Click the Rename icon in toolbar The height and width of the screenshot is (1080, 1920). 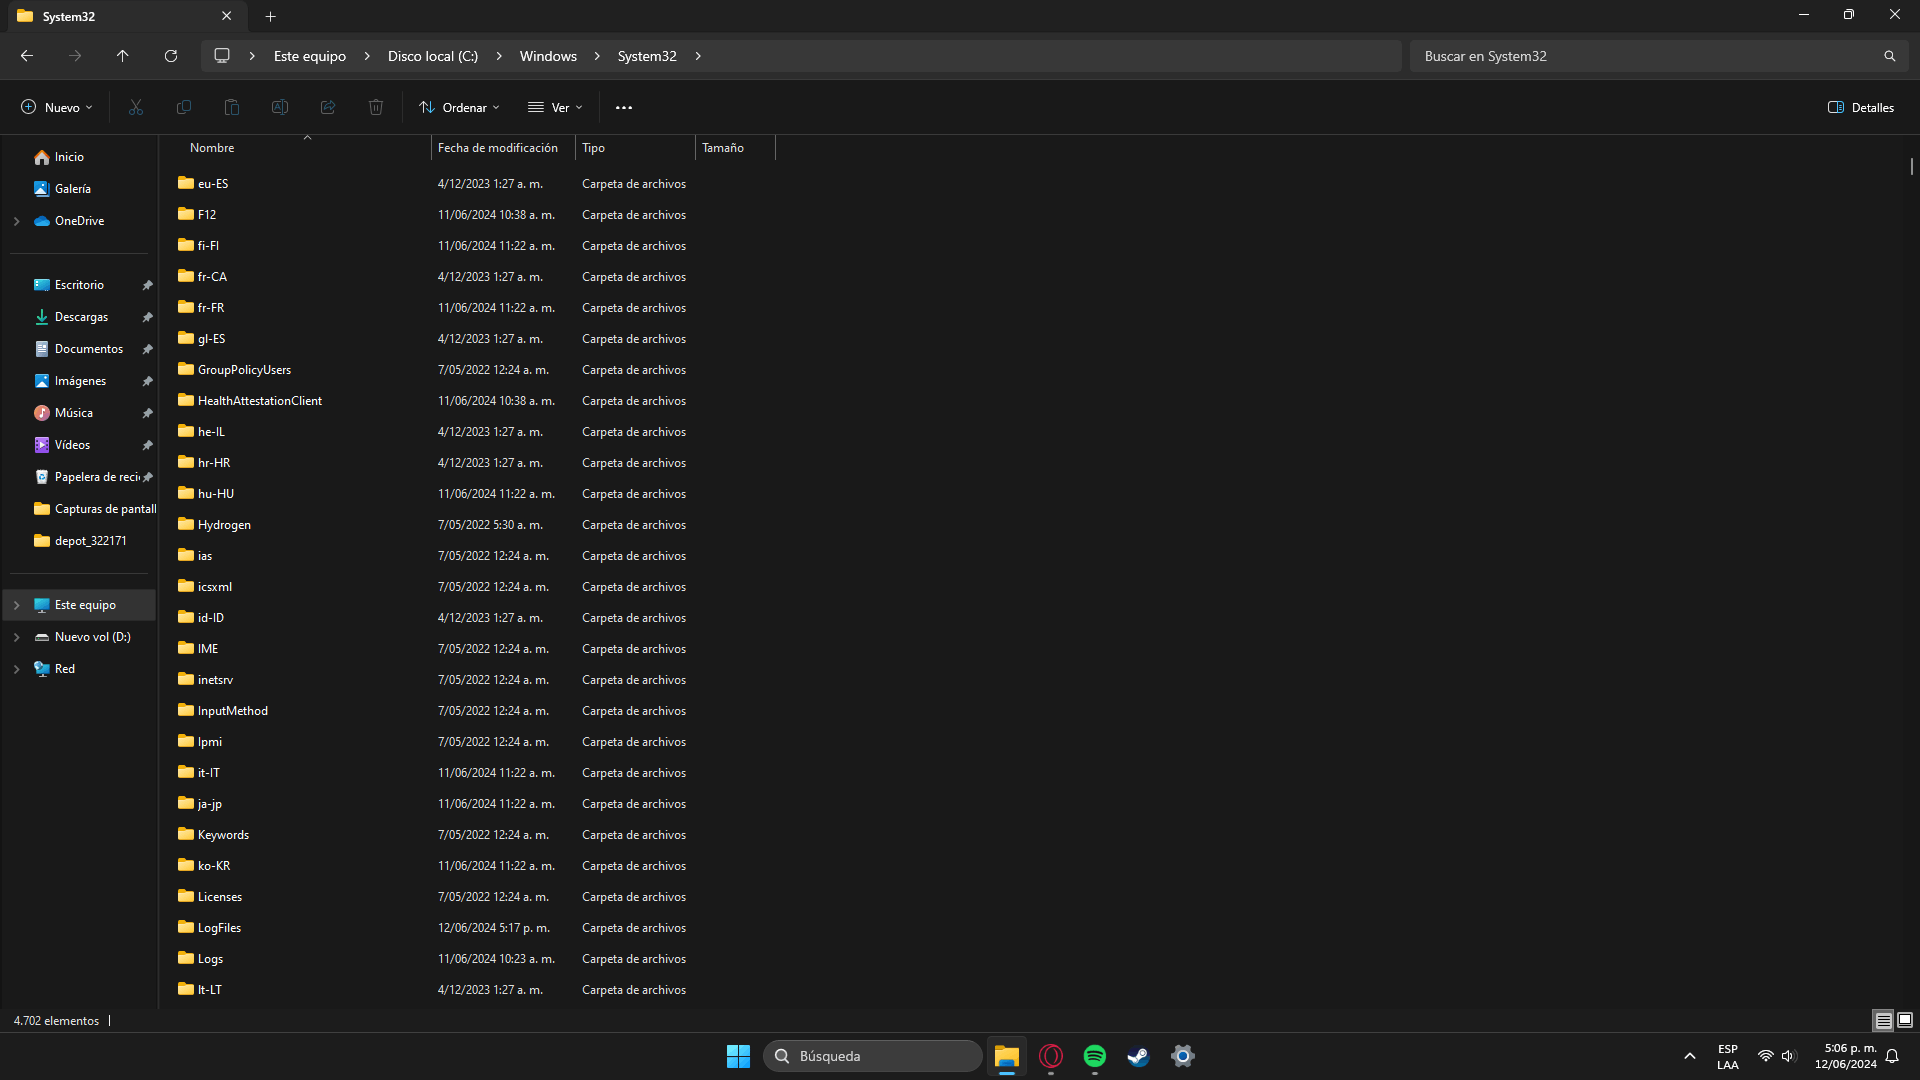pos(280,107)
